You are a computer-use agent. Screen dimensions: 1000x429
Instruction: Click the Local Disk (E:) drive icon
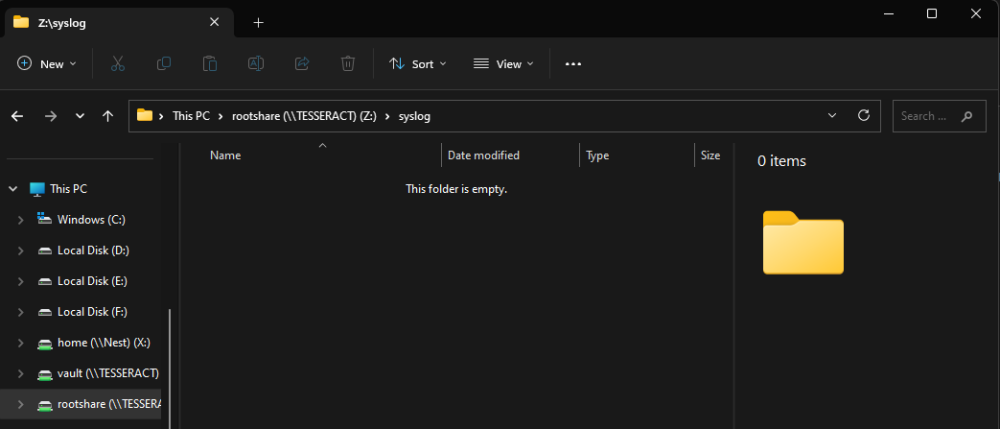(44, 281)
